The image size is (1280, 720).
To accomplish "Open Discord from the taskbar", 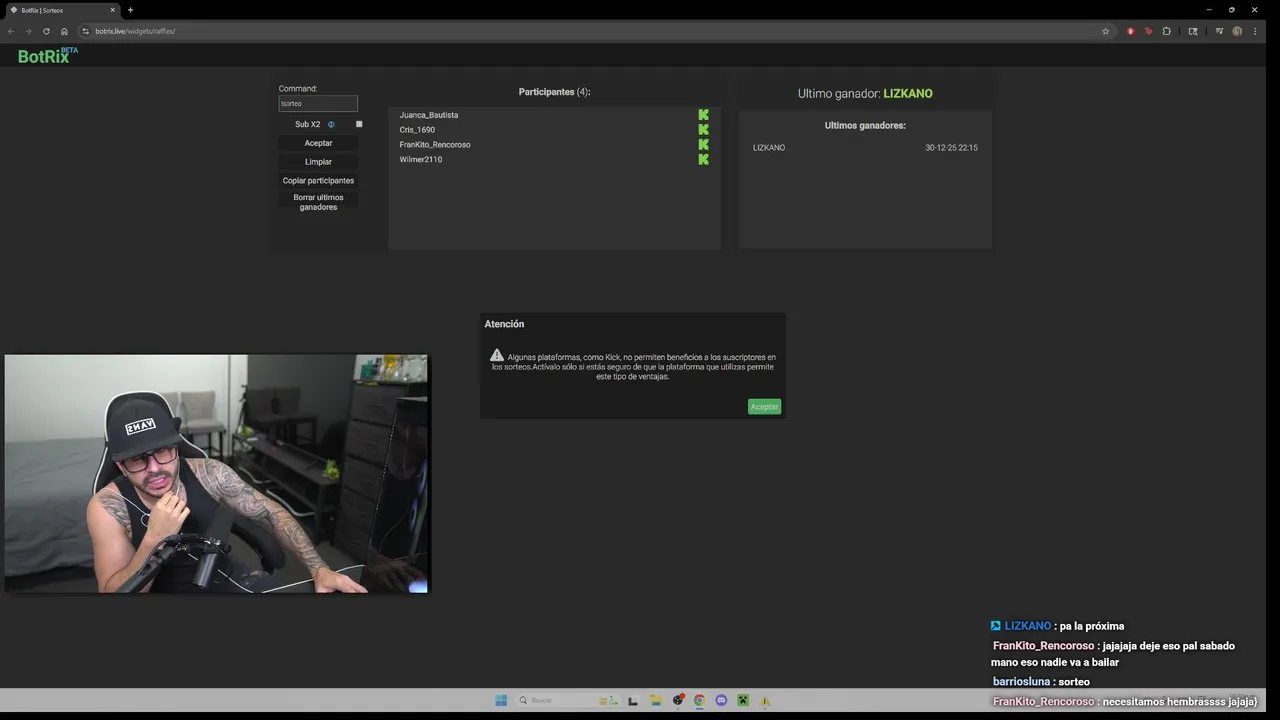I will [721, 700].
